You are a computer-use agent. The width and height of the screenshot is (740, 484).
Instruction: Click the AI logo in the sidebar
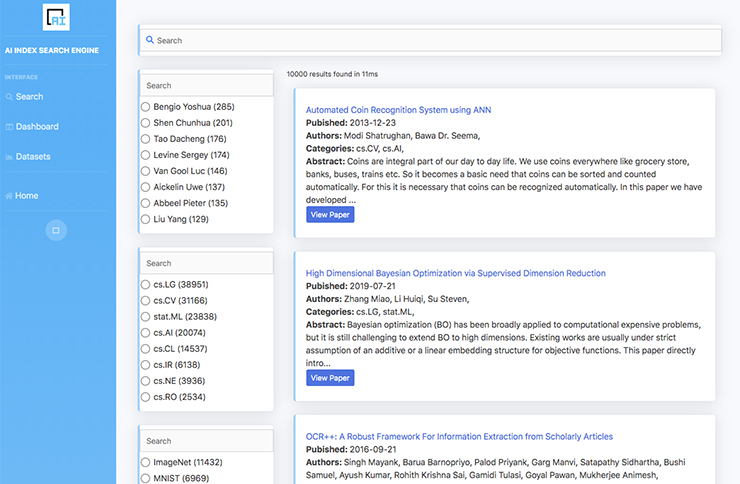coord(57,17)
